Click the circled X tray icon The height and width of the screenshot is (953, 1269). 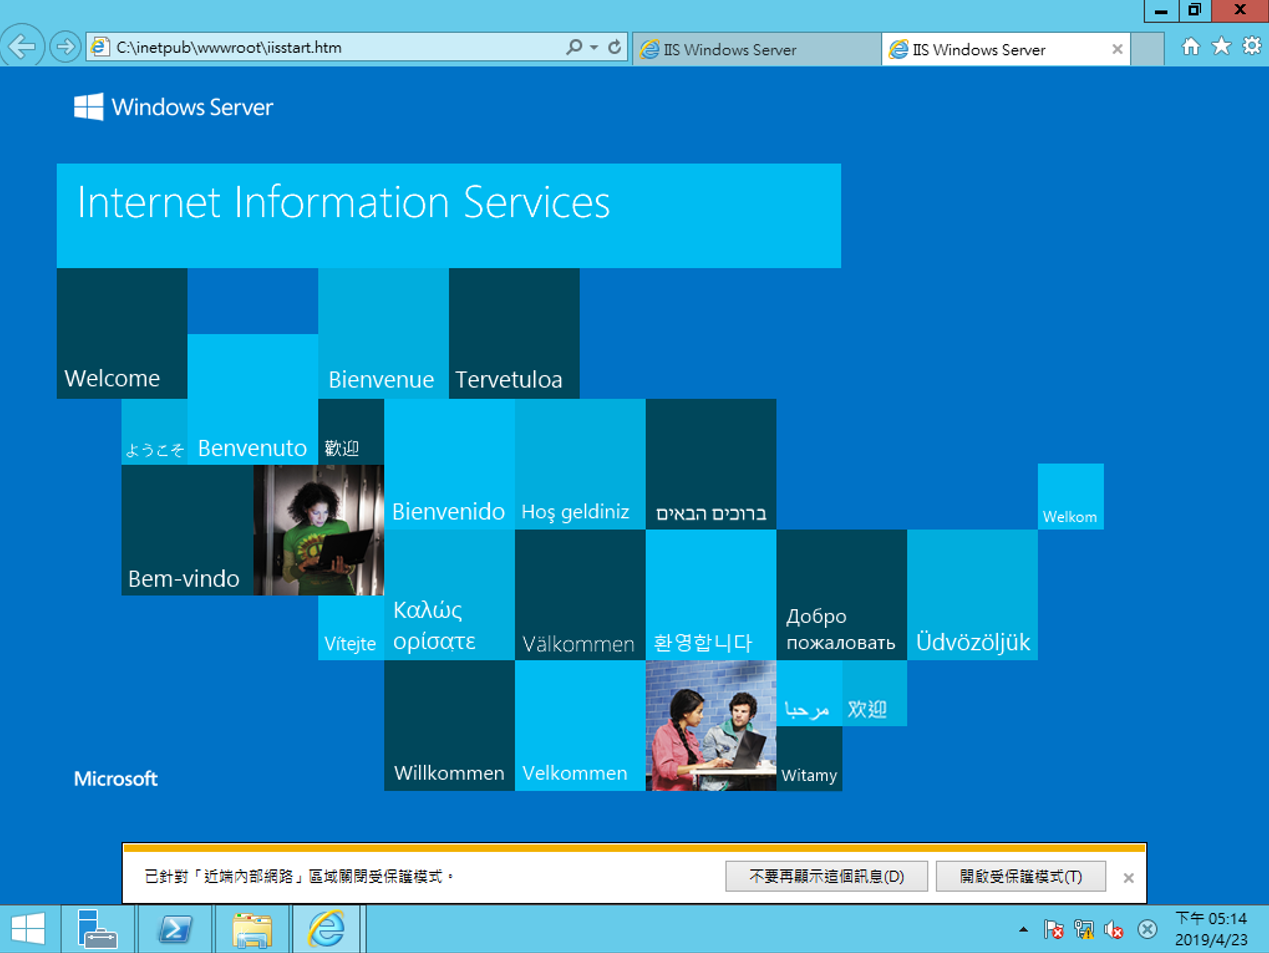[x=1147, y=930]
